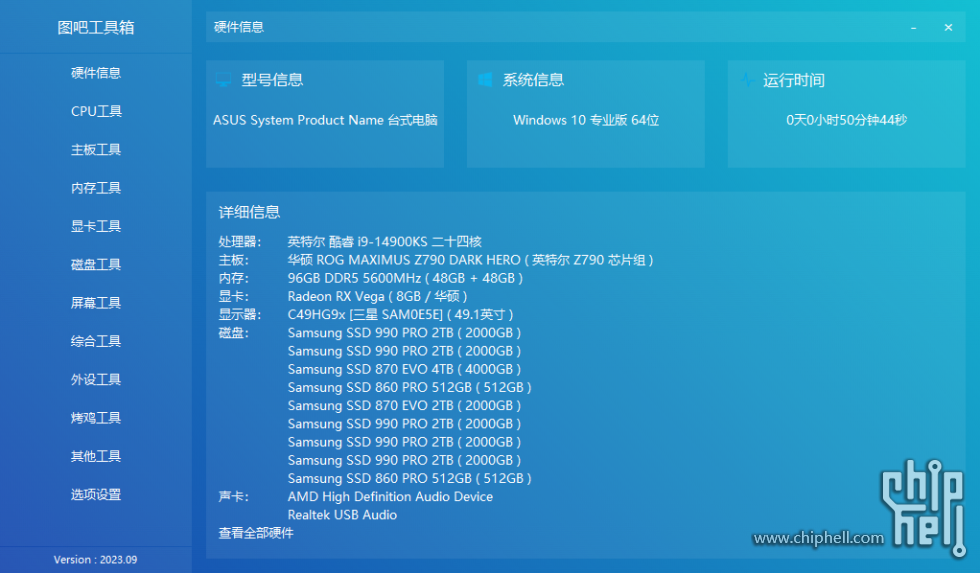Click the 图吧工具箱 title
The height and width of the screenshot is (573, 980).
click(96, 27)
